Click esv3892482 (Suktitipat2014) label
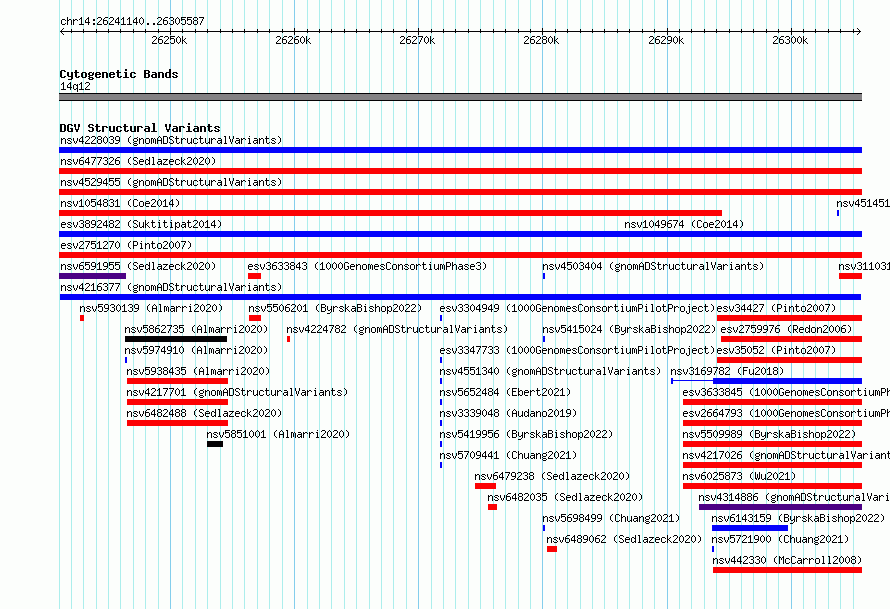This screenshot has width=890, height=609. (x=141, y=224)
